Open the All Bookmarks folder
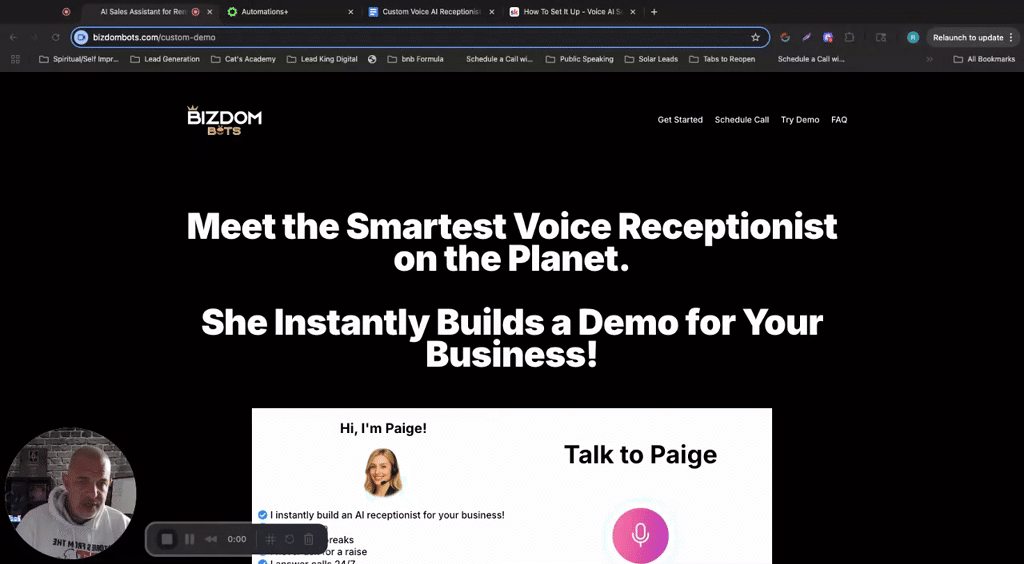Viewport: 1024px width, 564px height. click(x=984, y=59)
